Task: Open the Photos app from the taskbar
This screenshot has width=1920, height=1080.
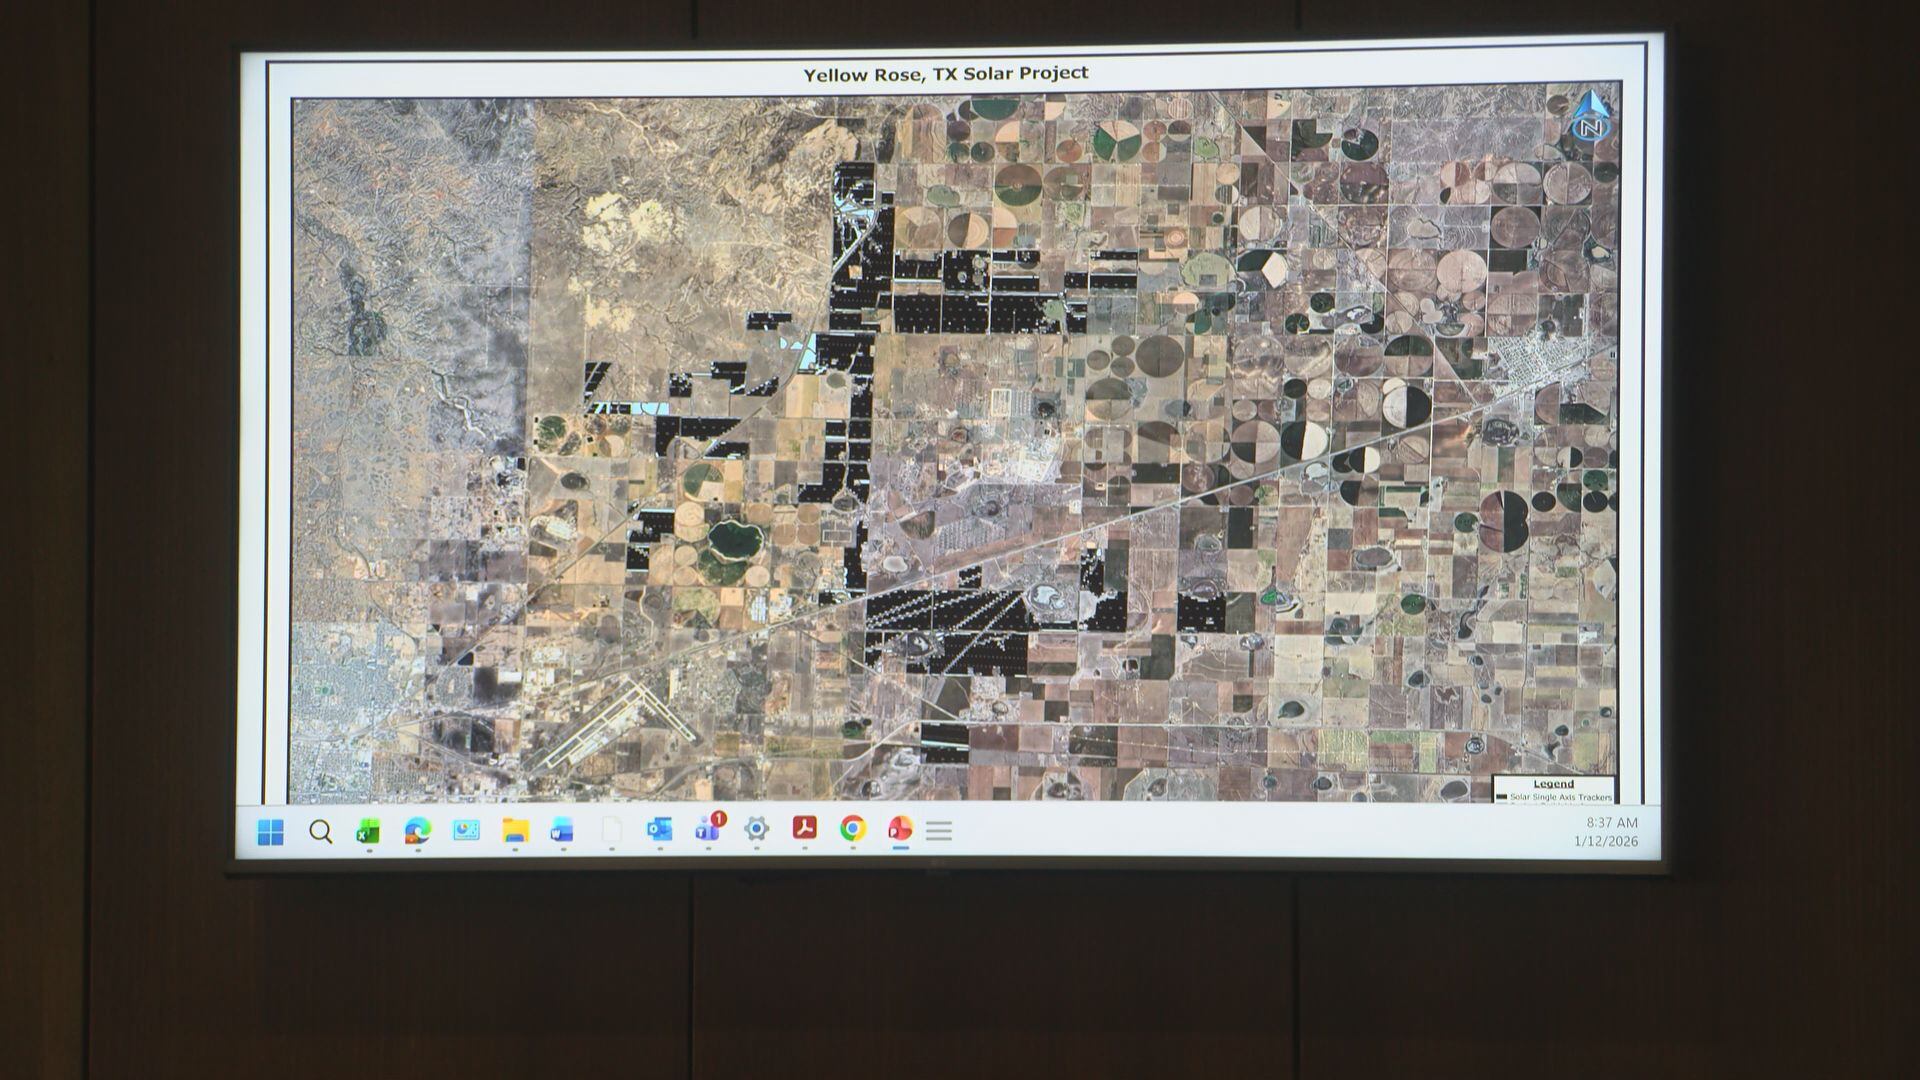Action: [x=466, y=833]
